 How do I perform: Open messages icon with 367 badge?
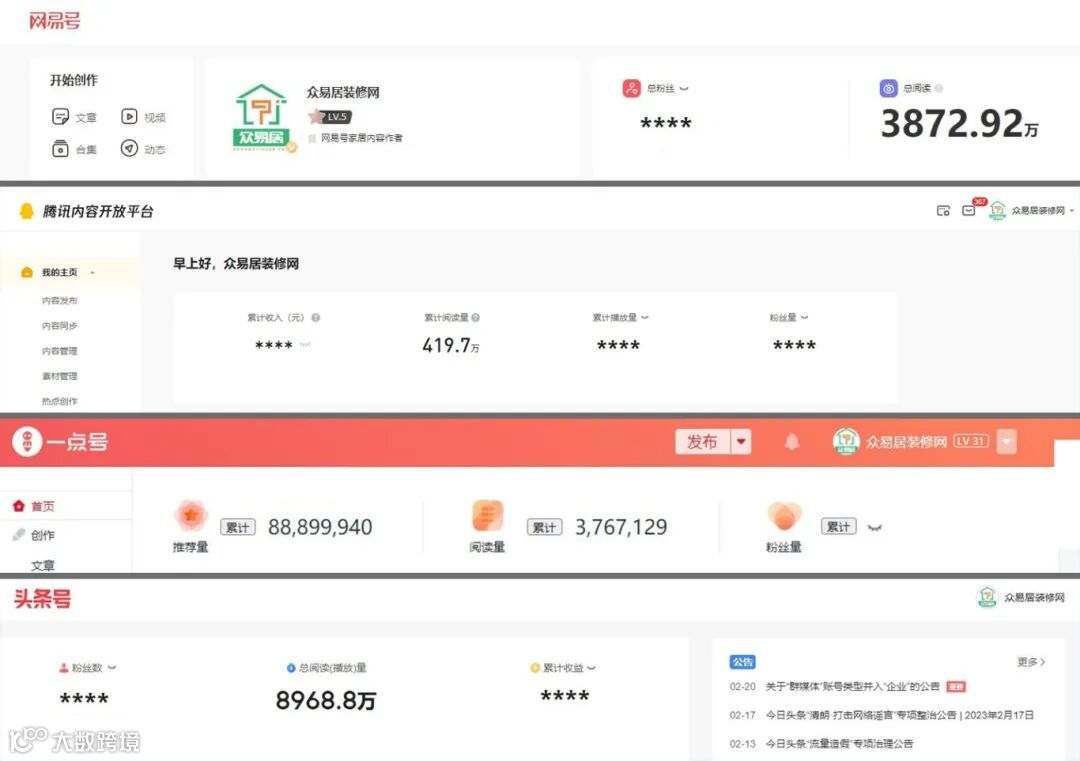click(x=969, y=210)
